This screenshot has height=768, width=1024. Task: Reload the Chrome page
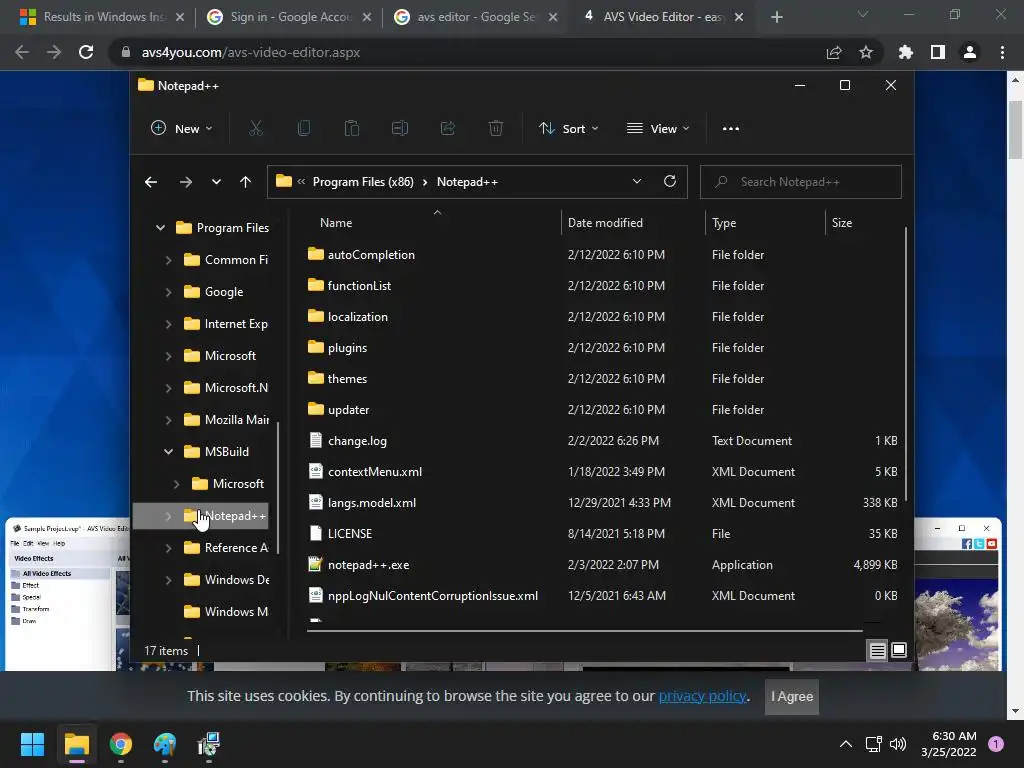point(86,52)
